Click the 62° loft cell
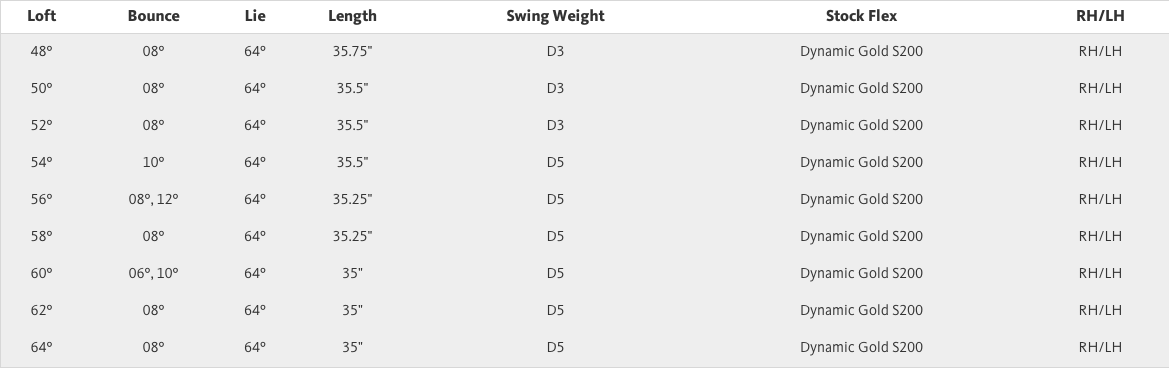 [42, 310]
